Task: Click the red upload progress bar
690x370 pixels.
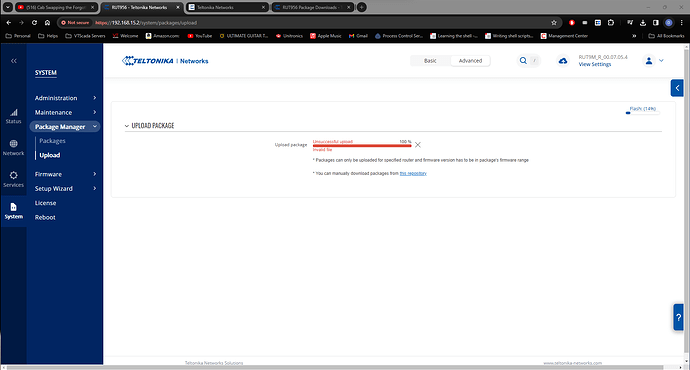Action: 362,146
